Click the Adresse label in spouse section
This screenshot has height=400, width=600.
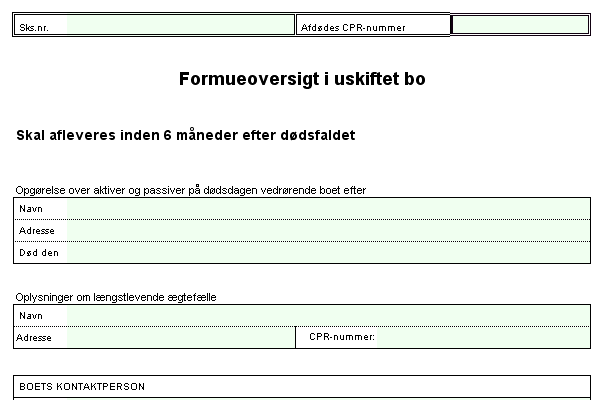coord(33,338)
